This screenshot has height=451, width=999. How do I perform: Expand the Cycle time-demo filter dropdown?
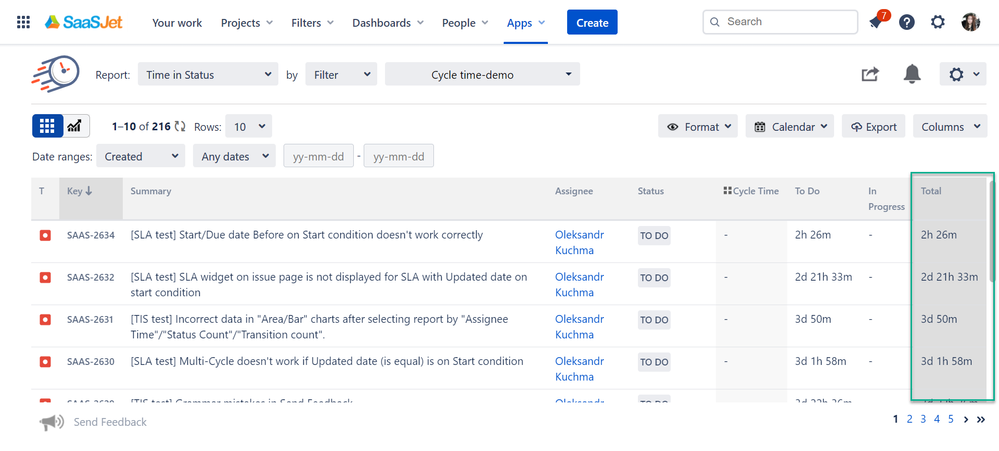click(x=482, y=75)
